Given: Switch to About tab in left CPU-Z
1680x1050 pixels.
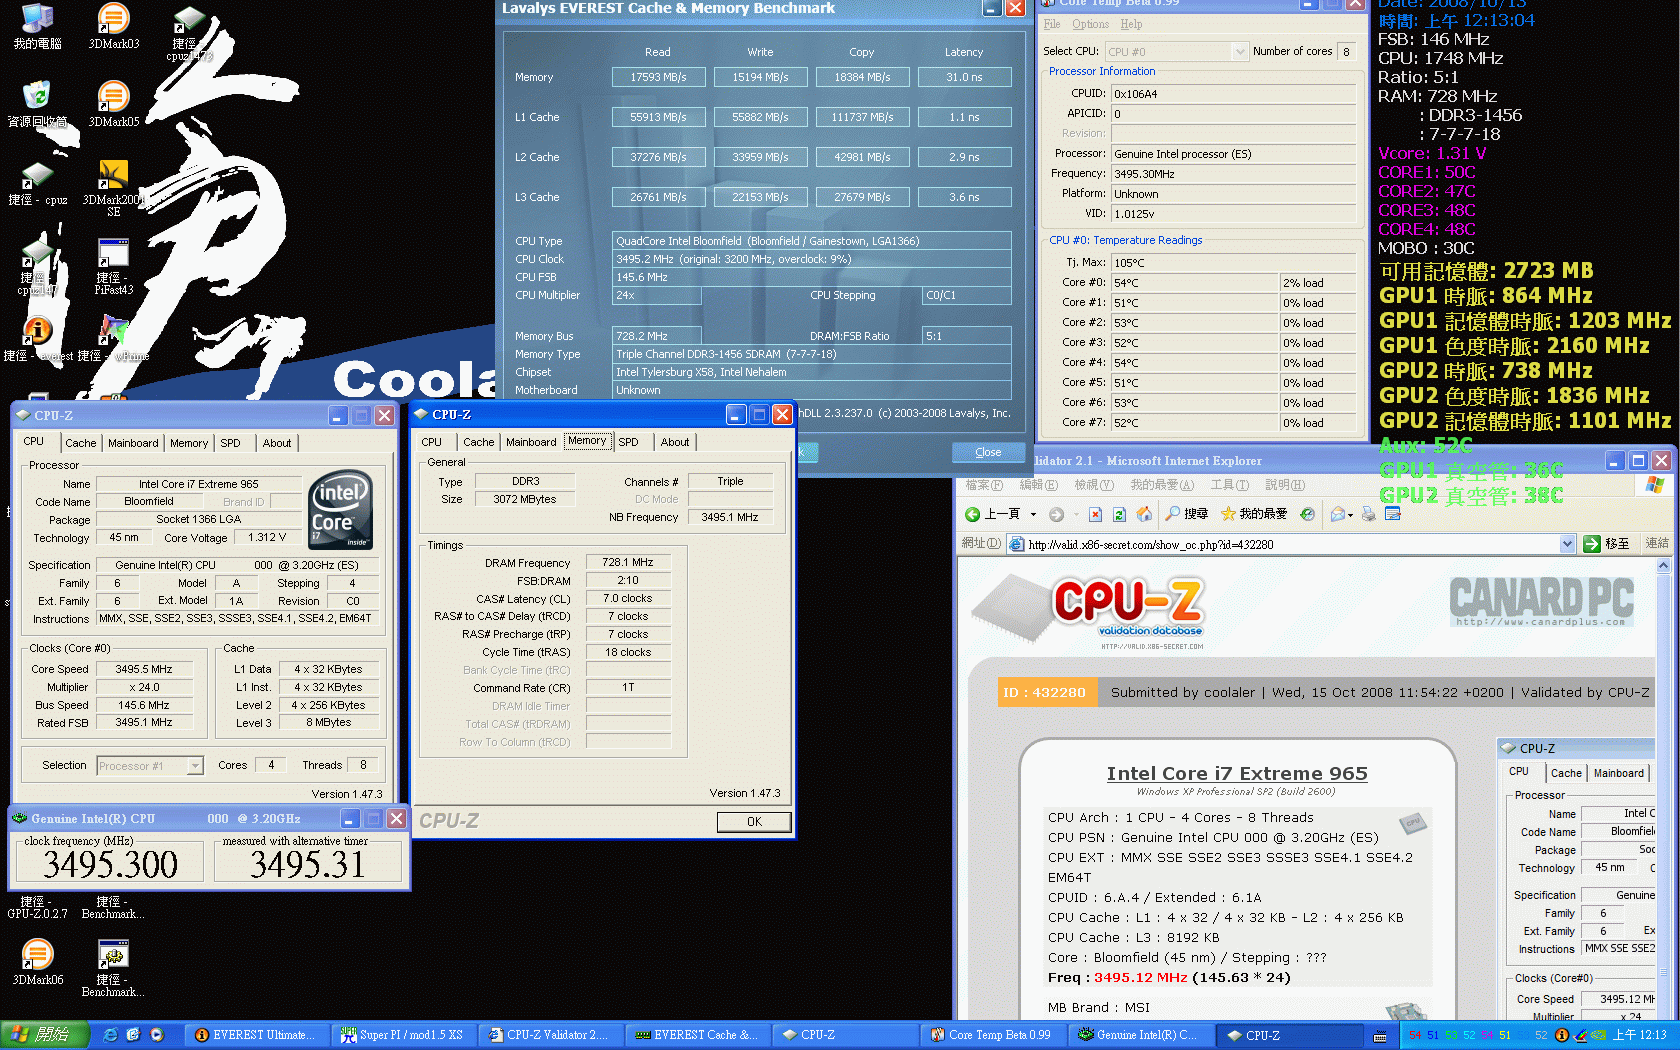Looking at the screenshot, I should coord(277,443).
